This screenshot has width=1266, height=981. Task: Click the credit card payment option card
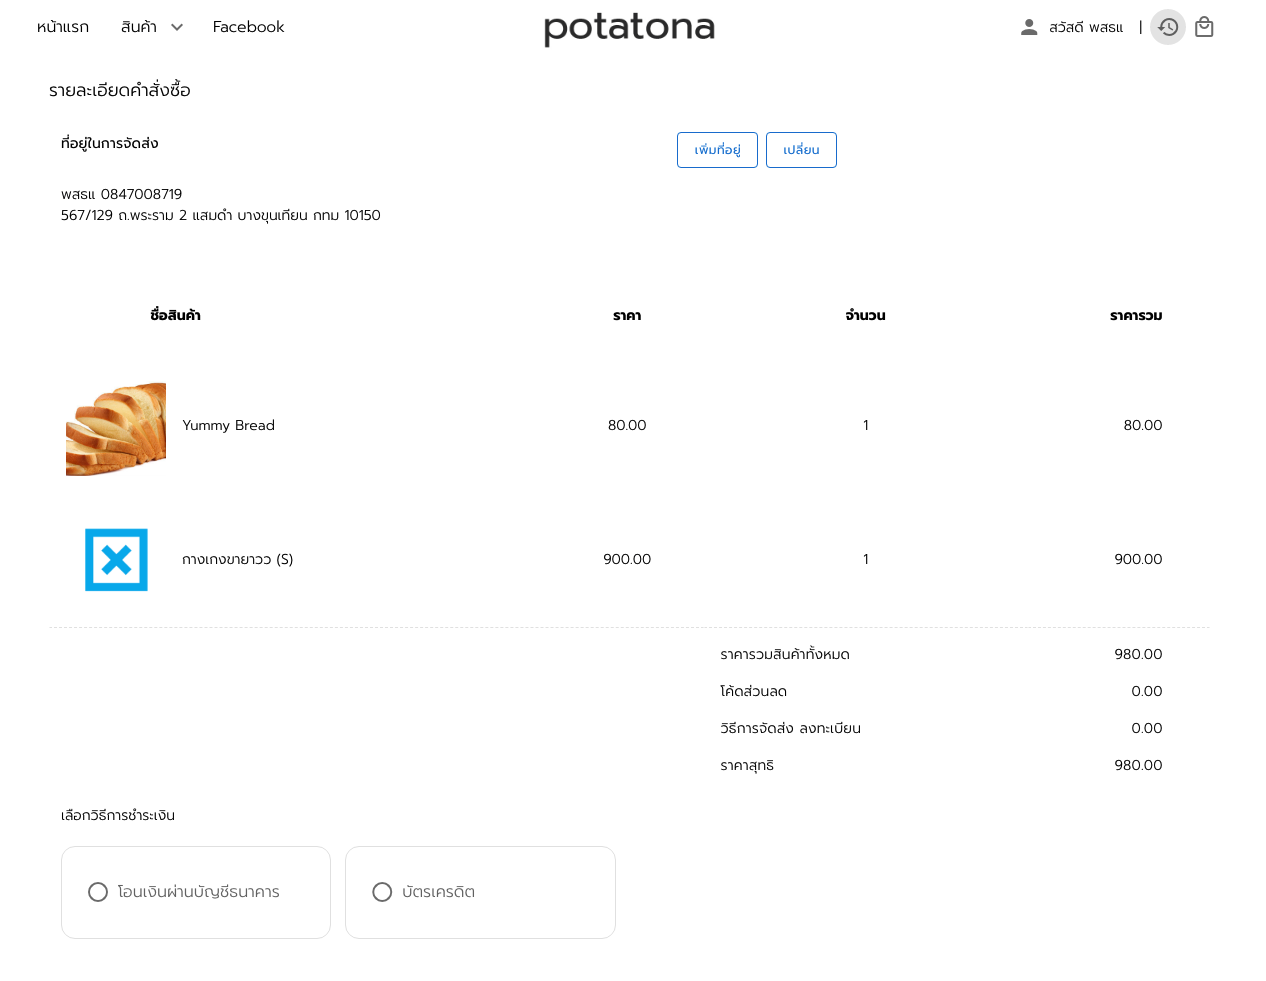click(480, 893)
